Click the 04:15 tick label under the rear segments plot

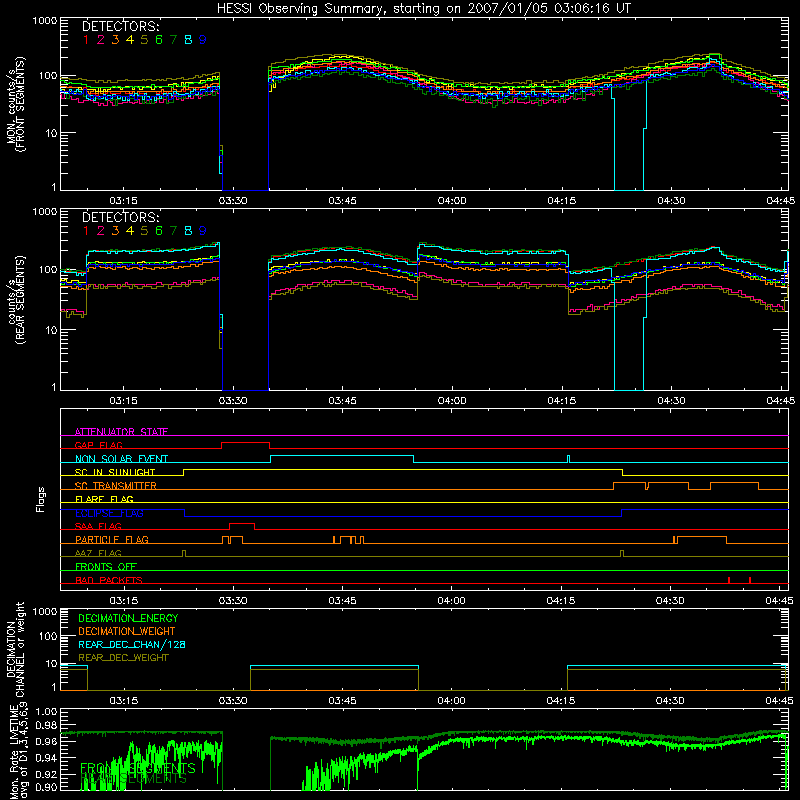(561, 401)
